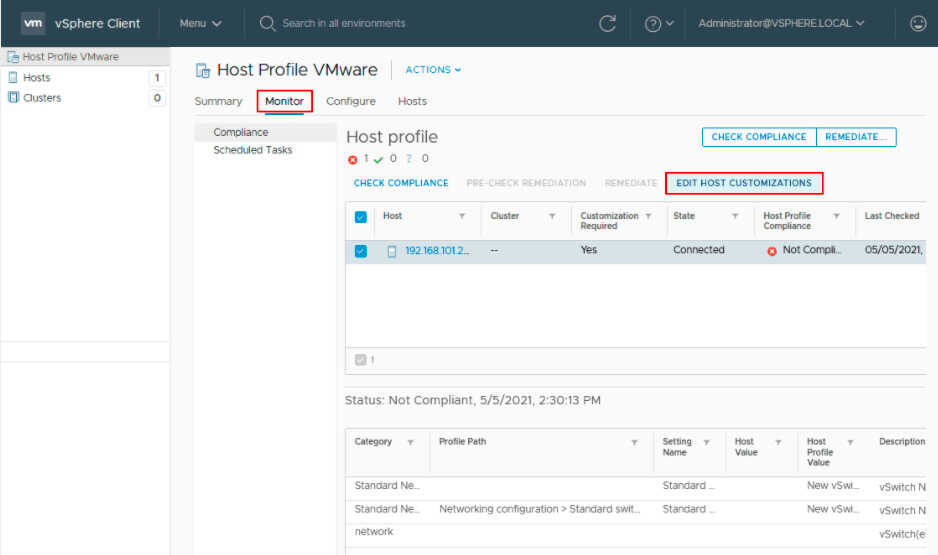Click the unknown status question icon
The height and width of the screenshot is (555, 938).
click(x=409, y=158)
